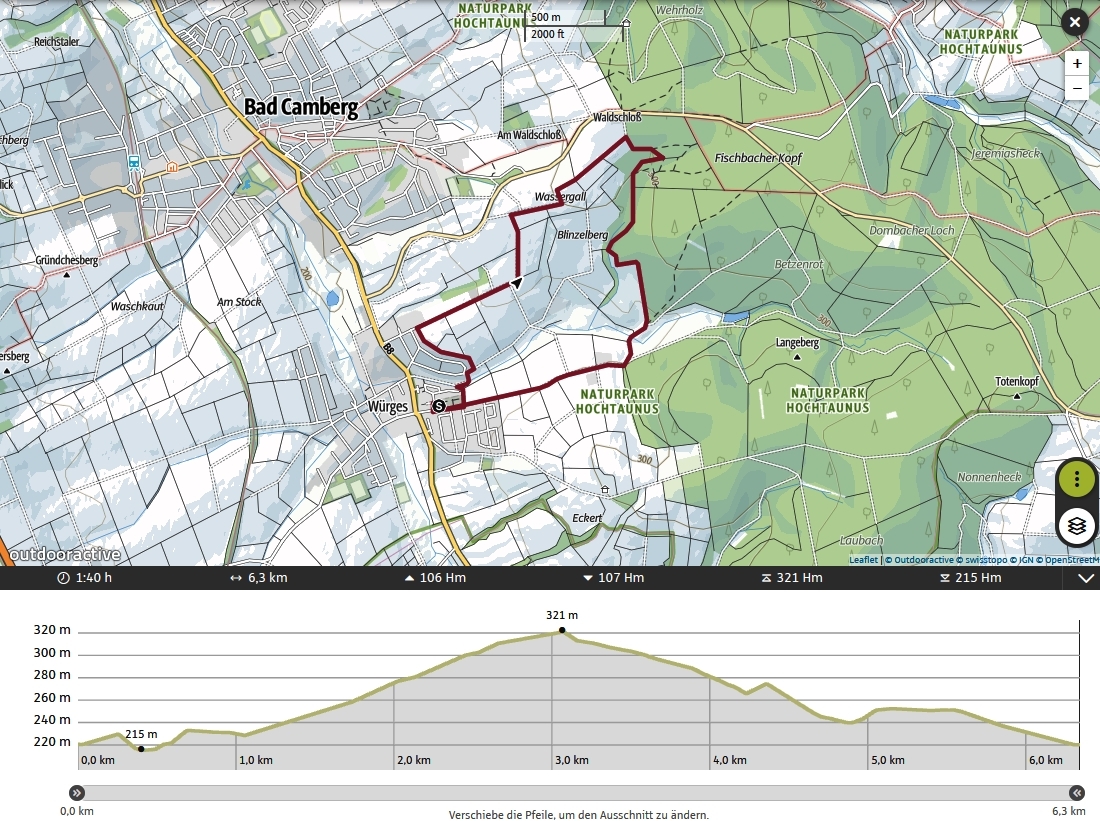Click the right handle of elevation range slider
1100x821 pixels.
pyautogui.click(x=1075, y=792)
